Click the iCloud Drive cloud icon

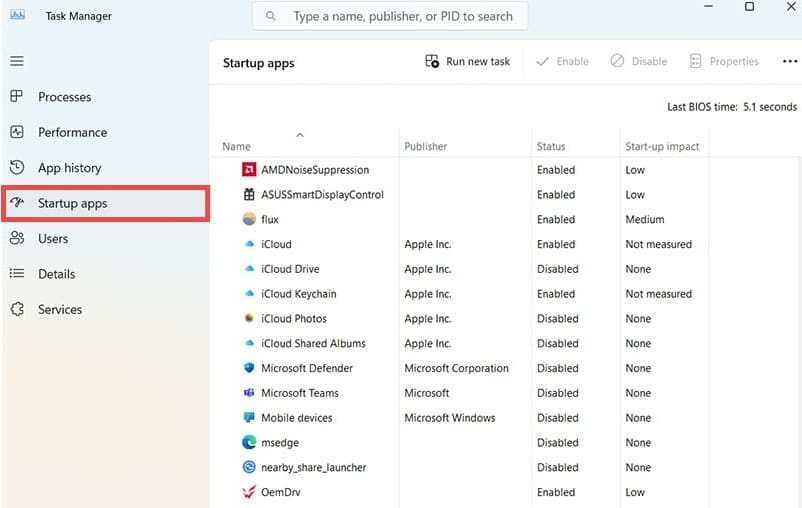[x=250, y=269]
